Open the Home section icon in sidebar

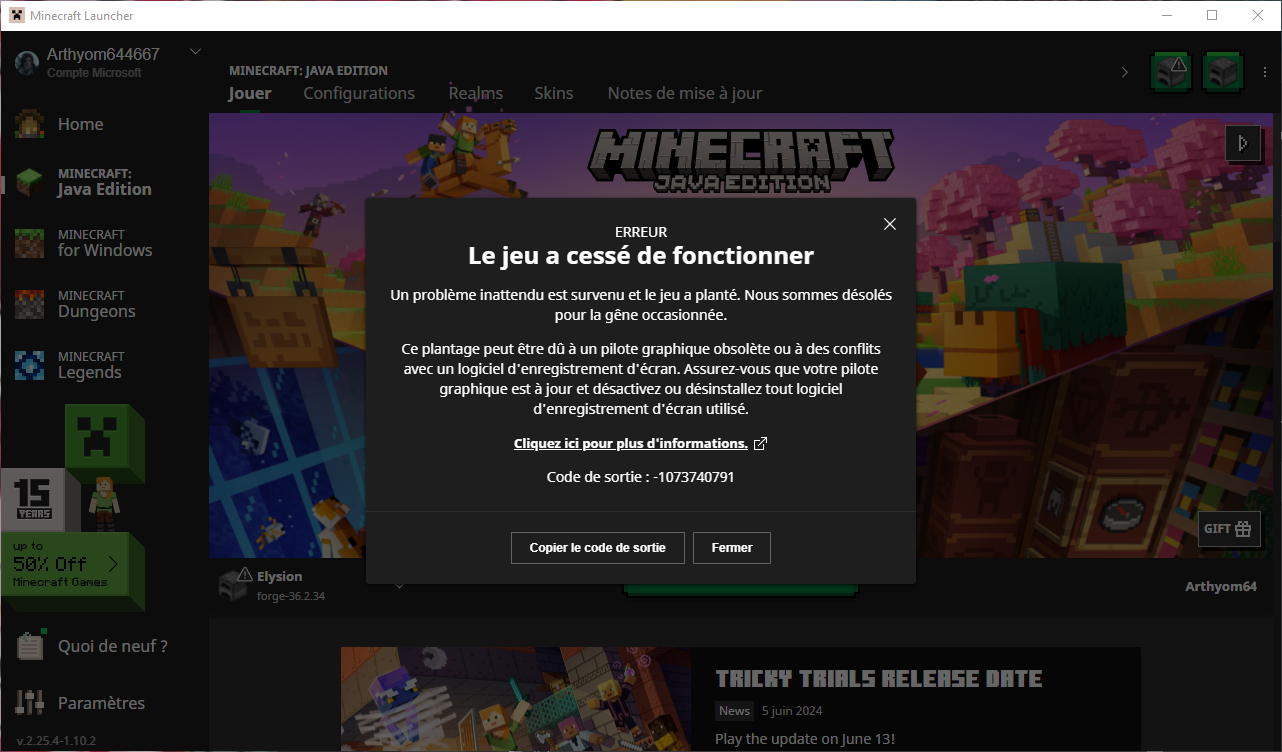pos(29,124)
